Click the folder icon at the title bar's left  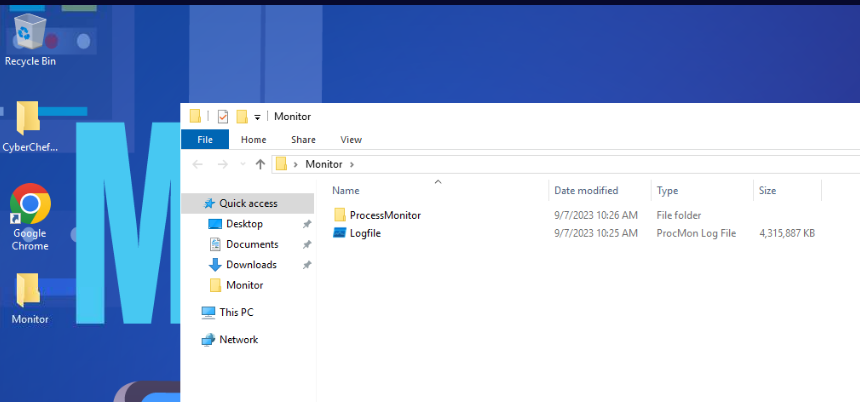(x=195, y=116)
